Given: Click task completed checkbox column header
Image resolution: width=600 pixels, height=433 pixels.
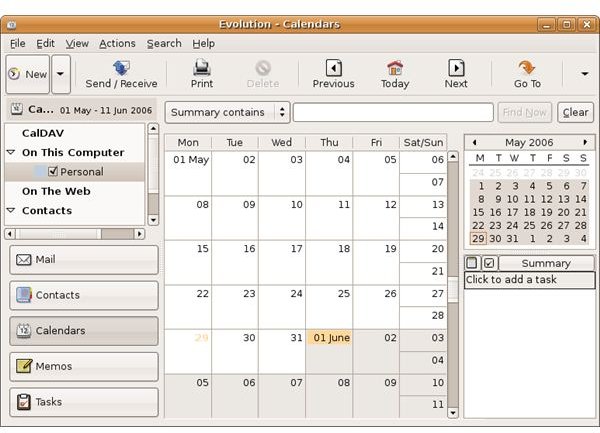Looking at the screenshot, I should tap(489, 263).
